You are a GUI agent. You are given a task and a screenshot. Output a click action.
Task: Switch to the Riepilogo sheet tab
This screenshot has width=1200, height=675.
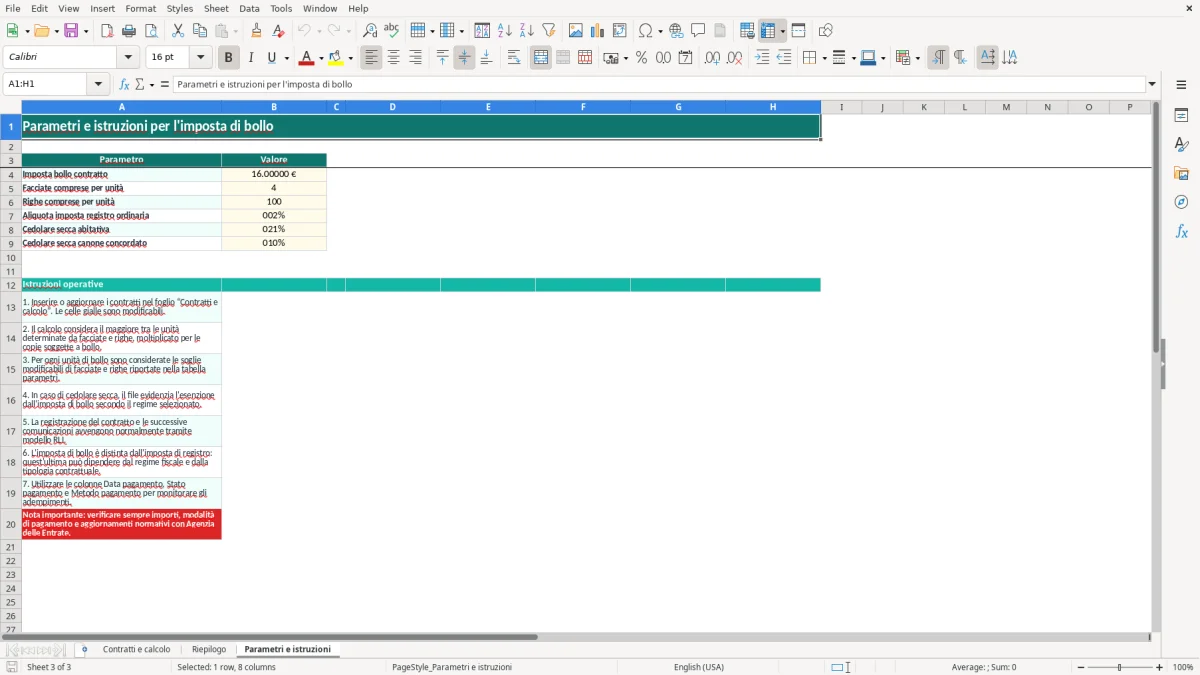(x=209, y=649)
